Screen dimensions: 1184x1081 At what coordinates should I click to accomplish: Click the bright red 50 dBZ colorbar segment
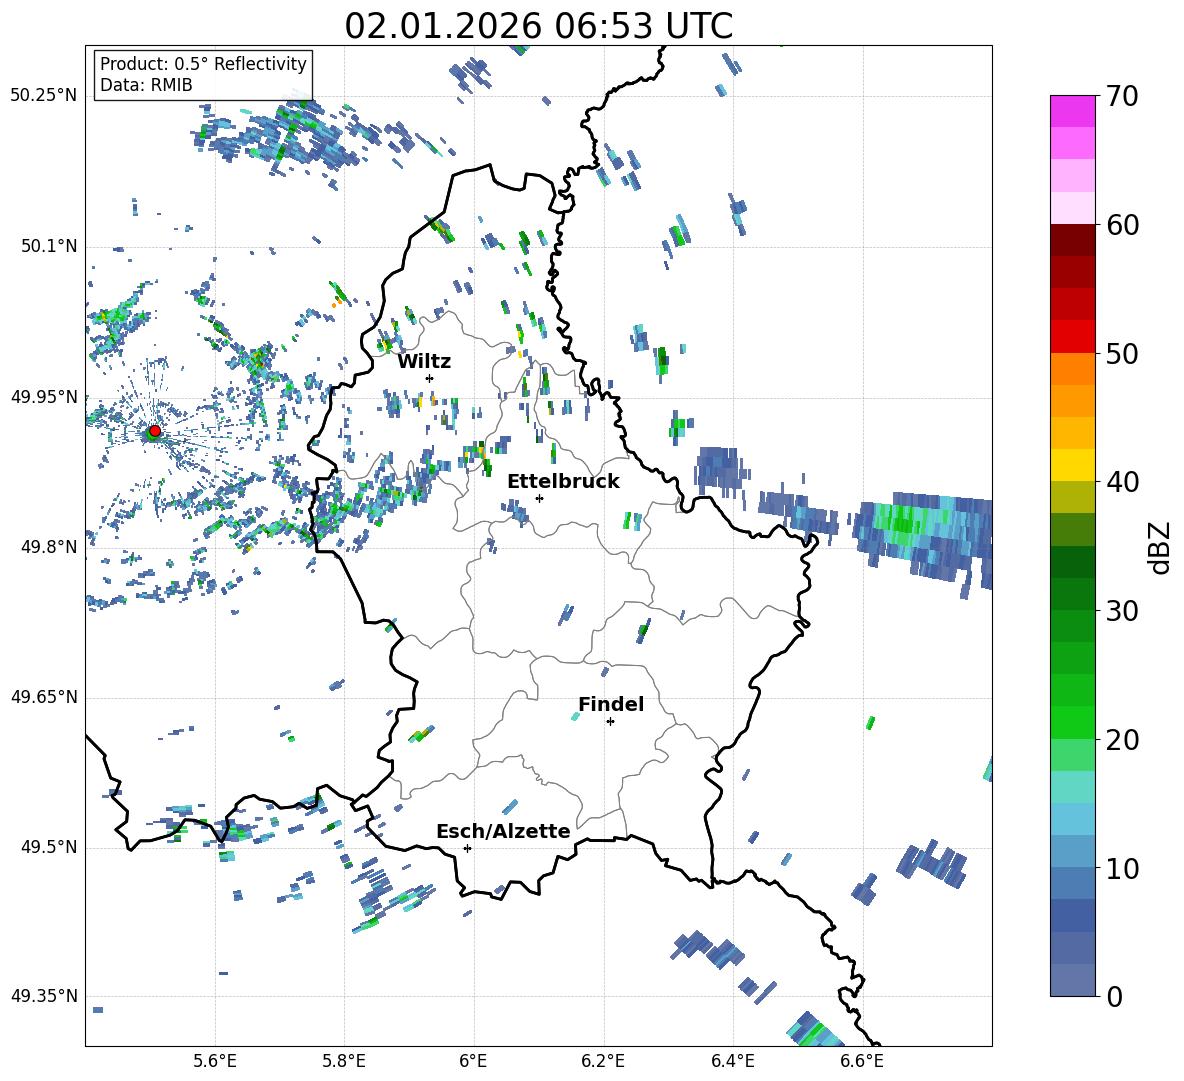coord(1072,337)
